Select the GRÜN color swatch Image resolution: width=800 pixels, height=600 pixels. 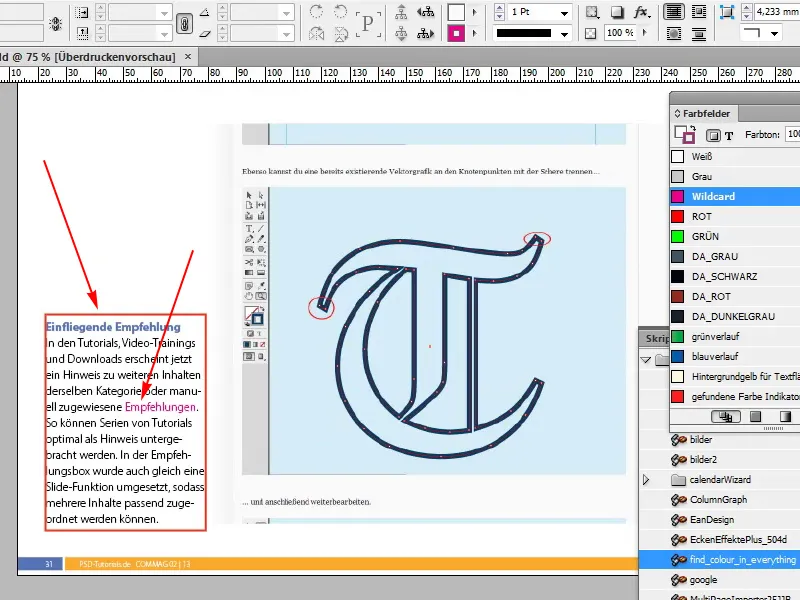click(706, 236)
